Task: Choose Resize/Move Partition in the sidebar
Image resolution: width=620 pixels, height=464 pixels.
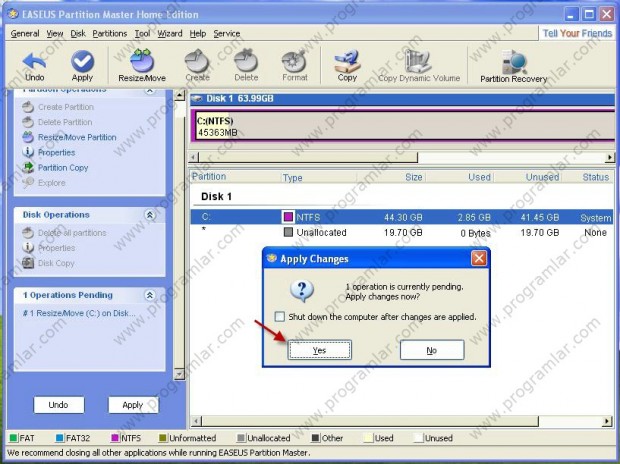Action: (x=69, y=137)
